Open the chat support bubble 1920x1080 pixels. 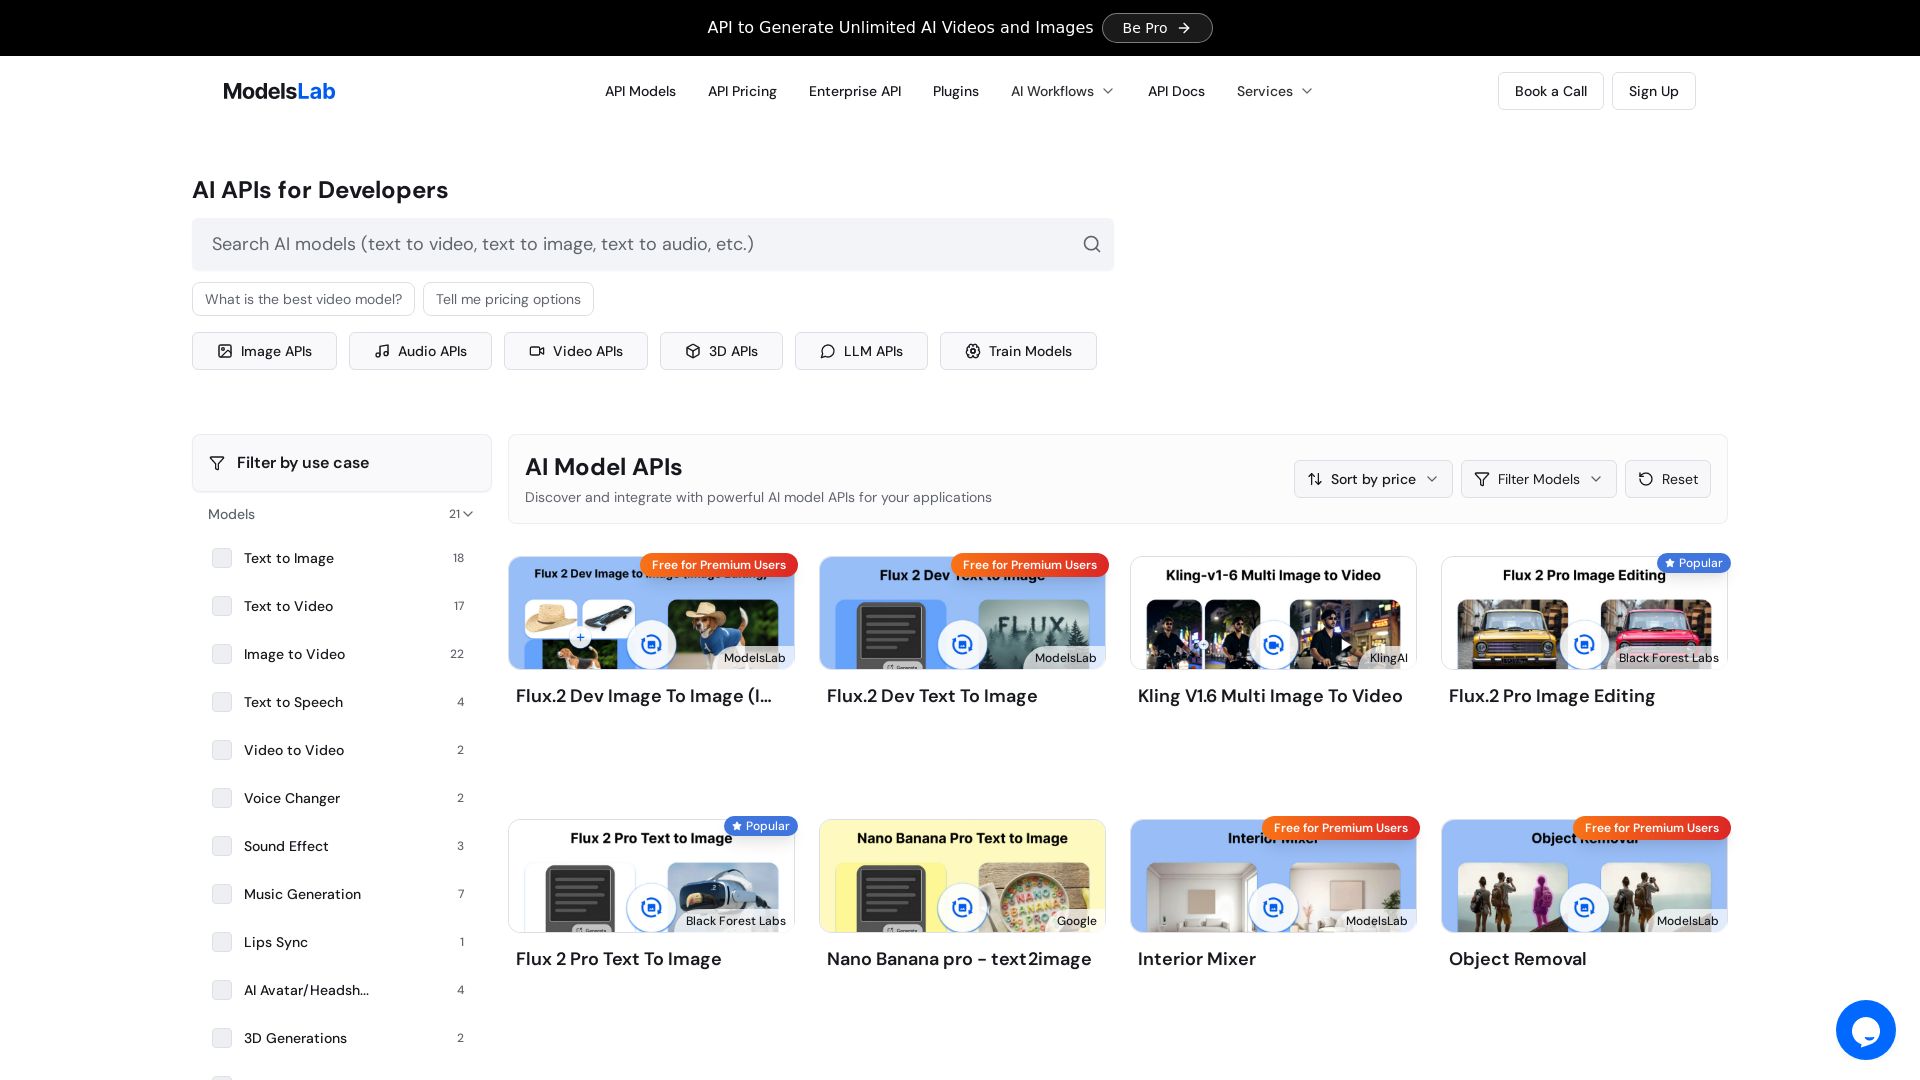1865,1029
